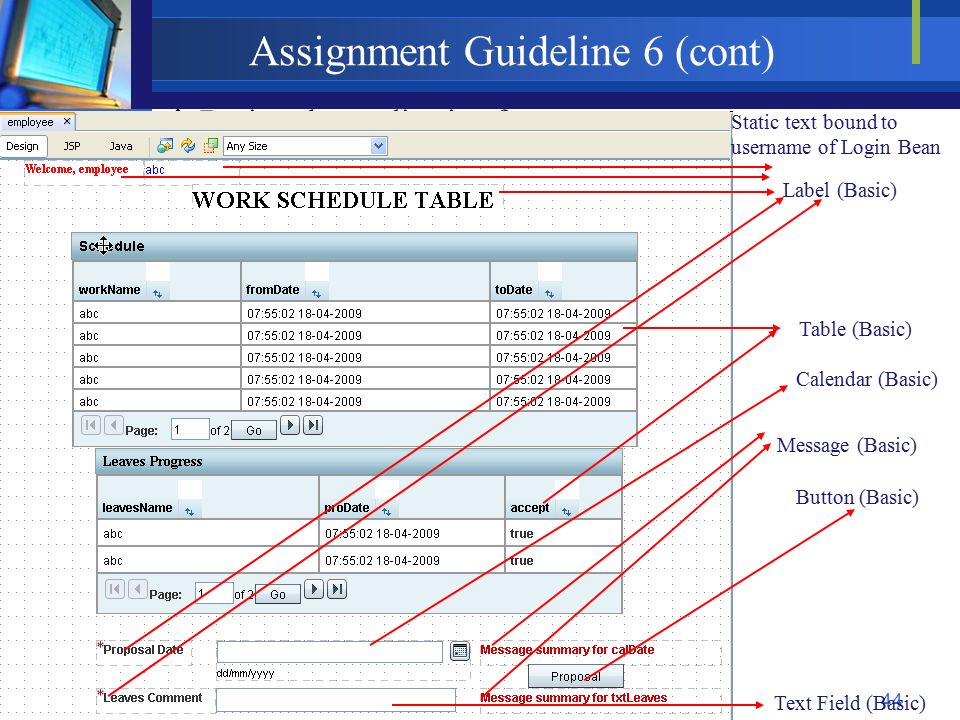This screenshot has height=720, width=960.
Task: Click Schedule table page number field
Action: pyautogui.click(x=190, y=430)
